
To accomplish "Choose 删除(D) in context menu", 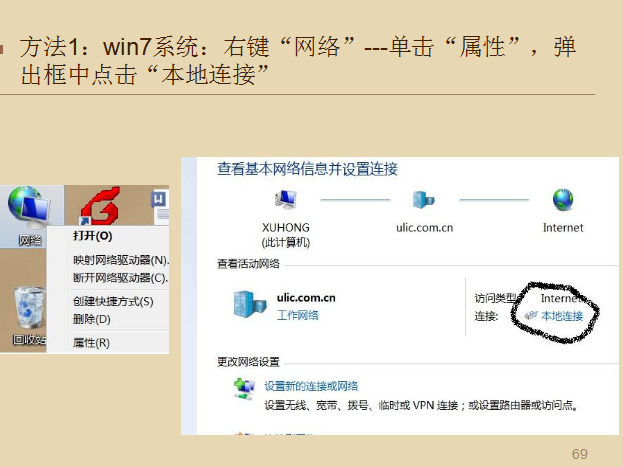I will coord(92,319).
